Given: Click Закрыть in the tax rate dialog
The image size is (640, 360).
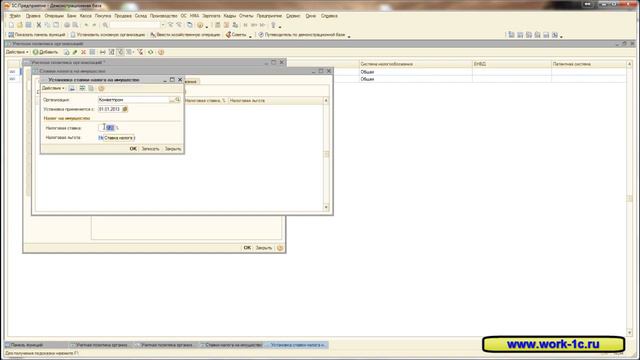Looking at the screenshot, I should 173,149.
